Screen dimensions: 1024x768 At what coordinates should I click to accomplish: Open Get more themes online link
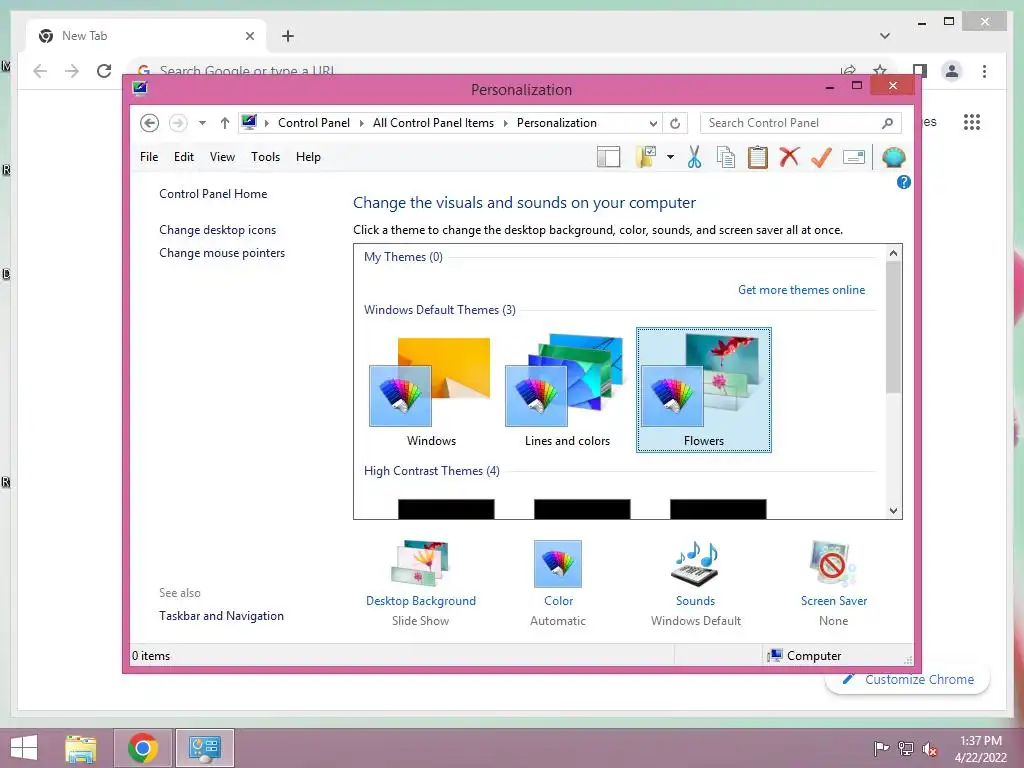pos(801,290)
